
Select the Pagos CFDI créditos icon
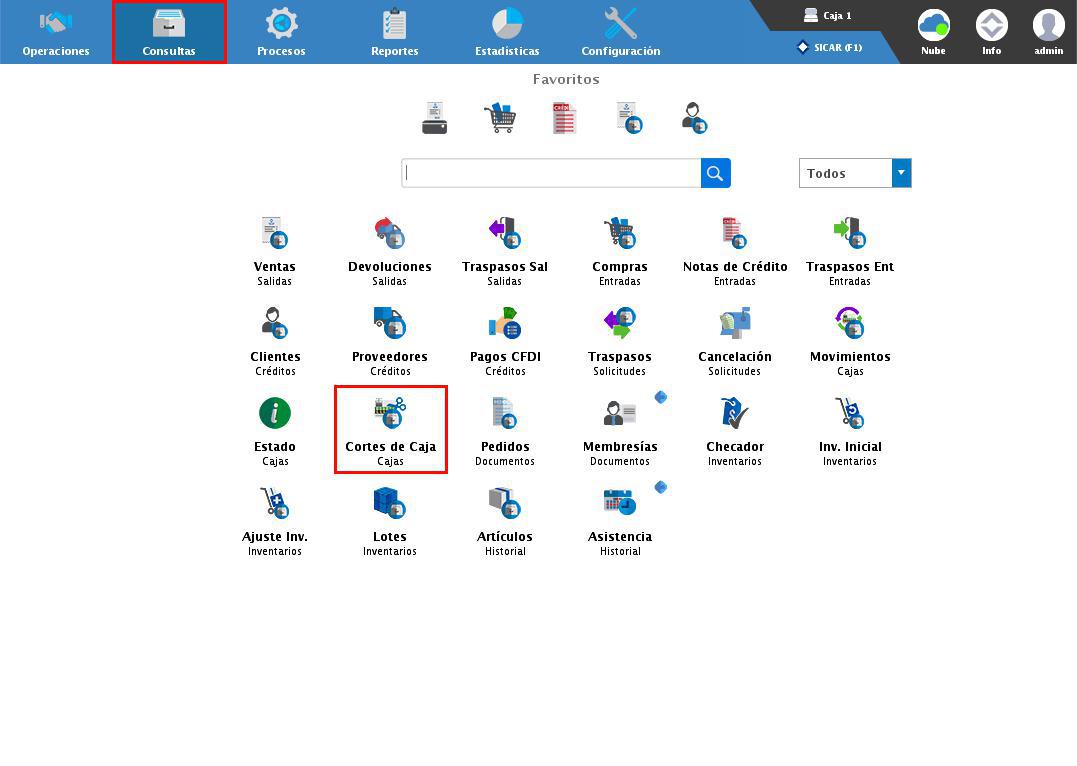505,324
